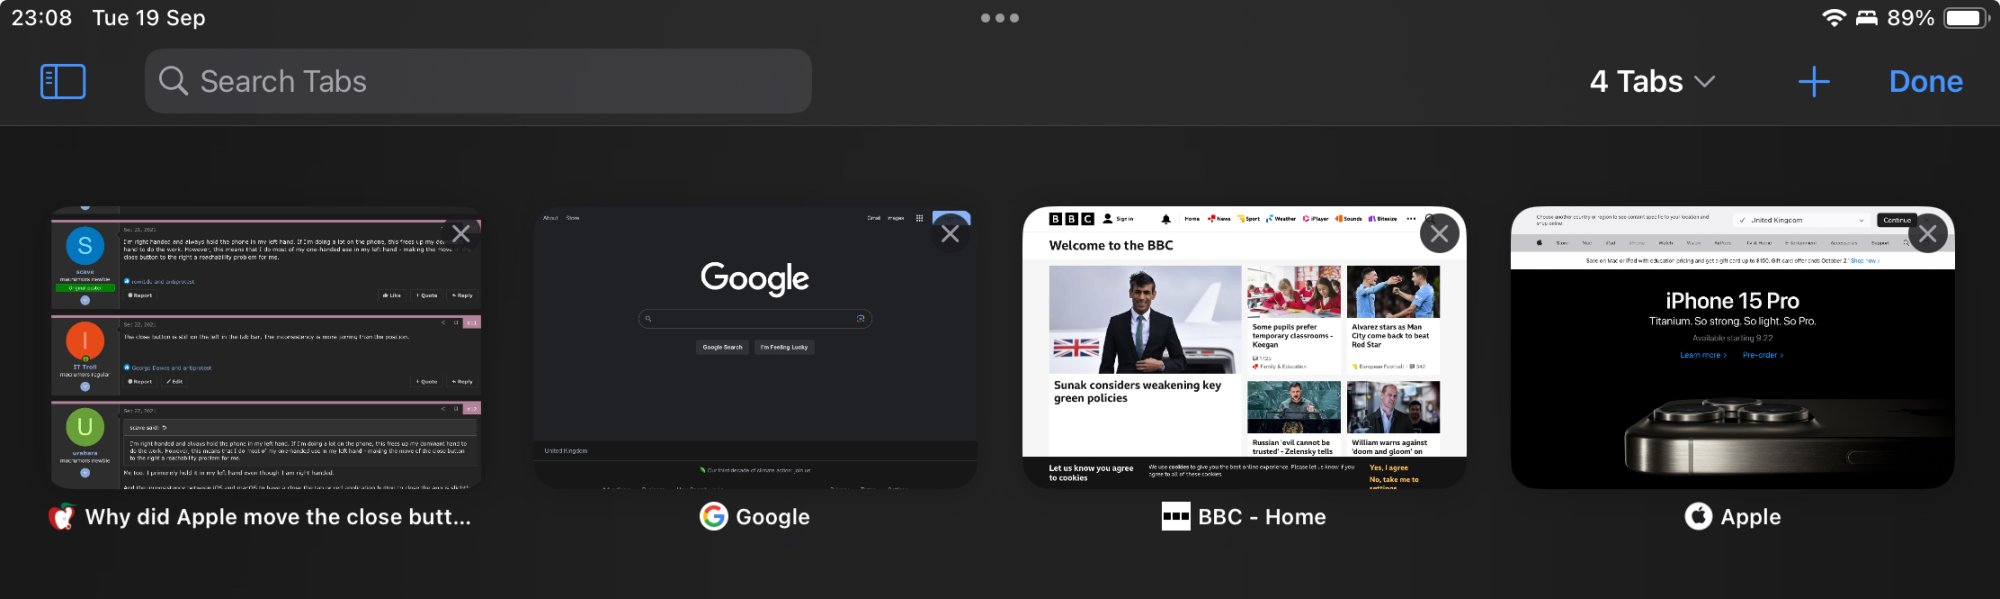Tap the Search Tabs field
Screen dimensions: 2000x599
click(x=478, y=81)
